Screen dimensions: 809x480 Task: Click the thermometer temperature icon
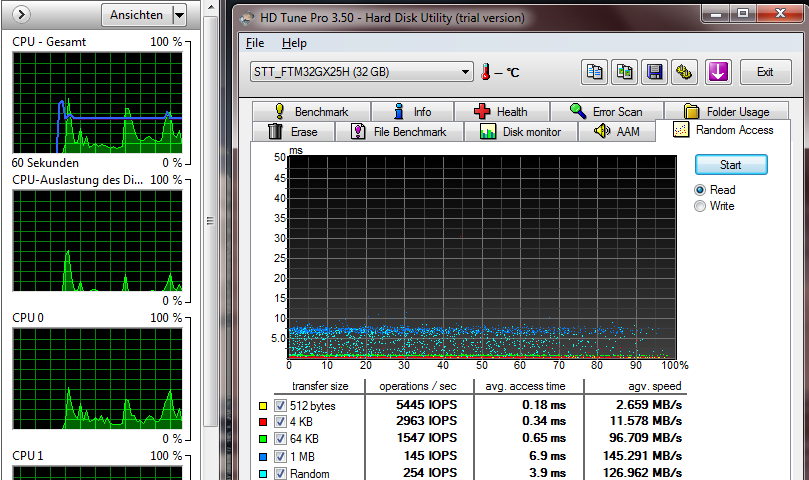point(485,72)
